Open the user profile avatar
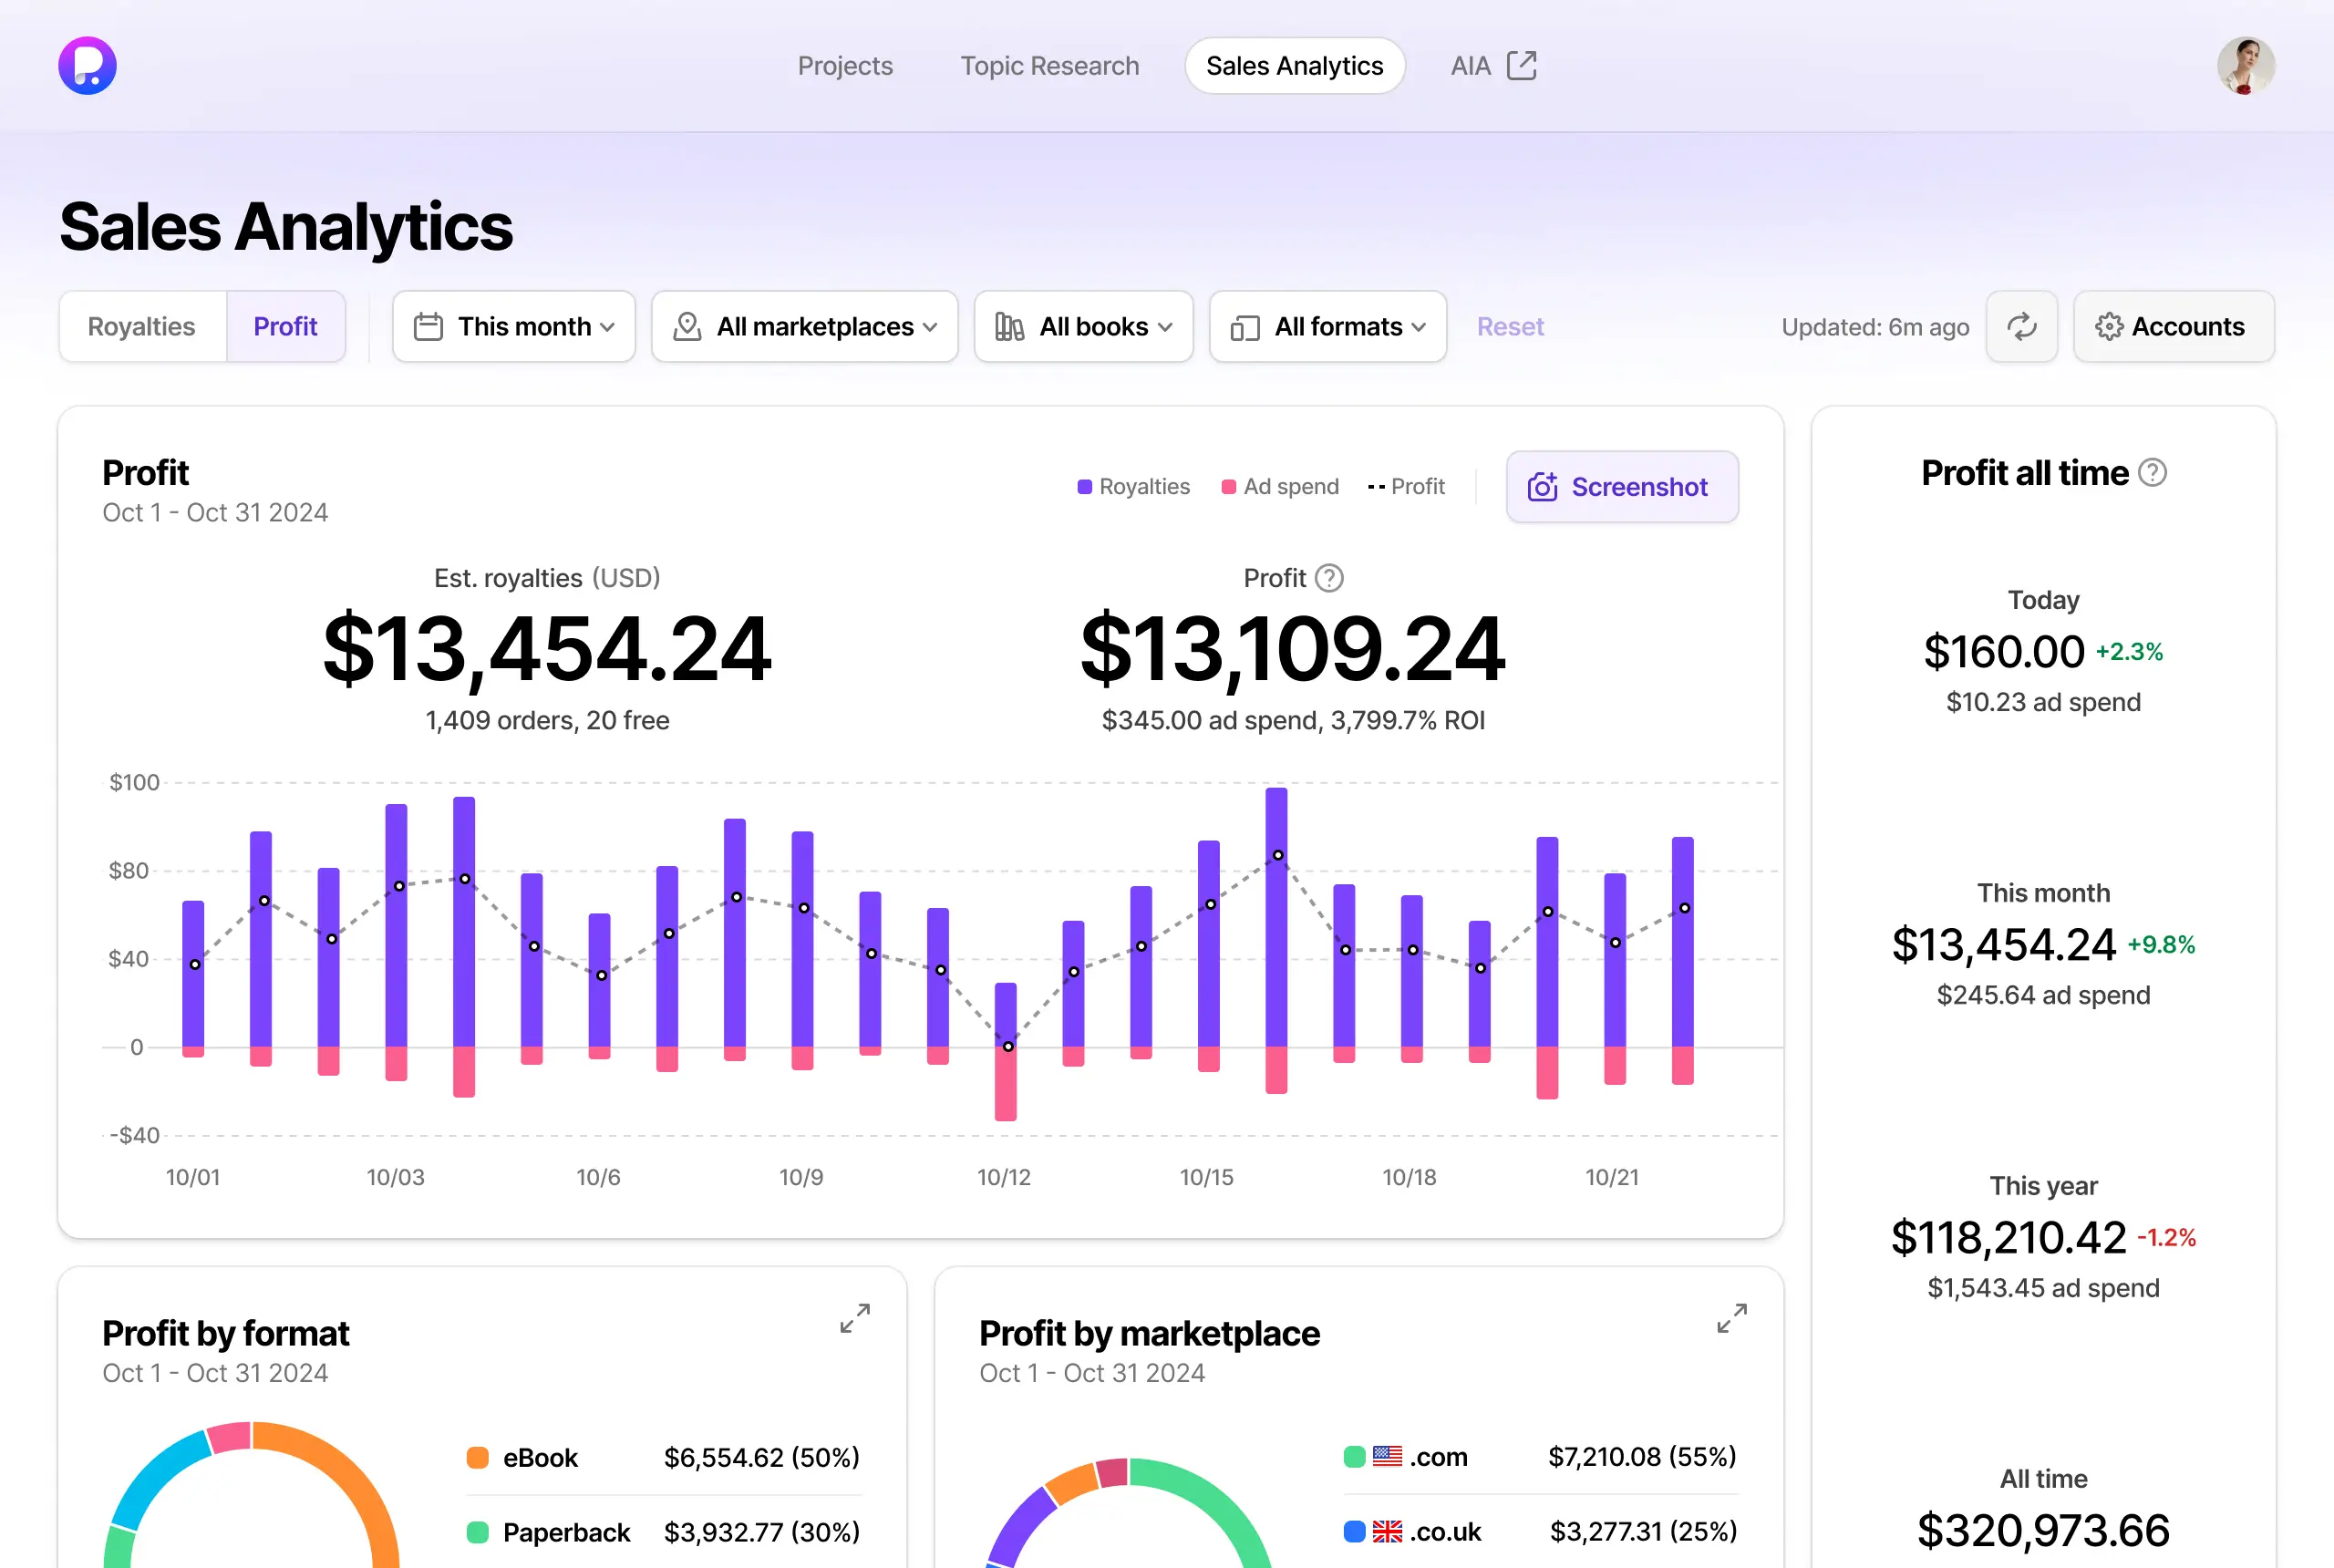 pos(2245,66)
